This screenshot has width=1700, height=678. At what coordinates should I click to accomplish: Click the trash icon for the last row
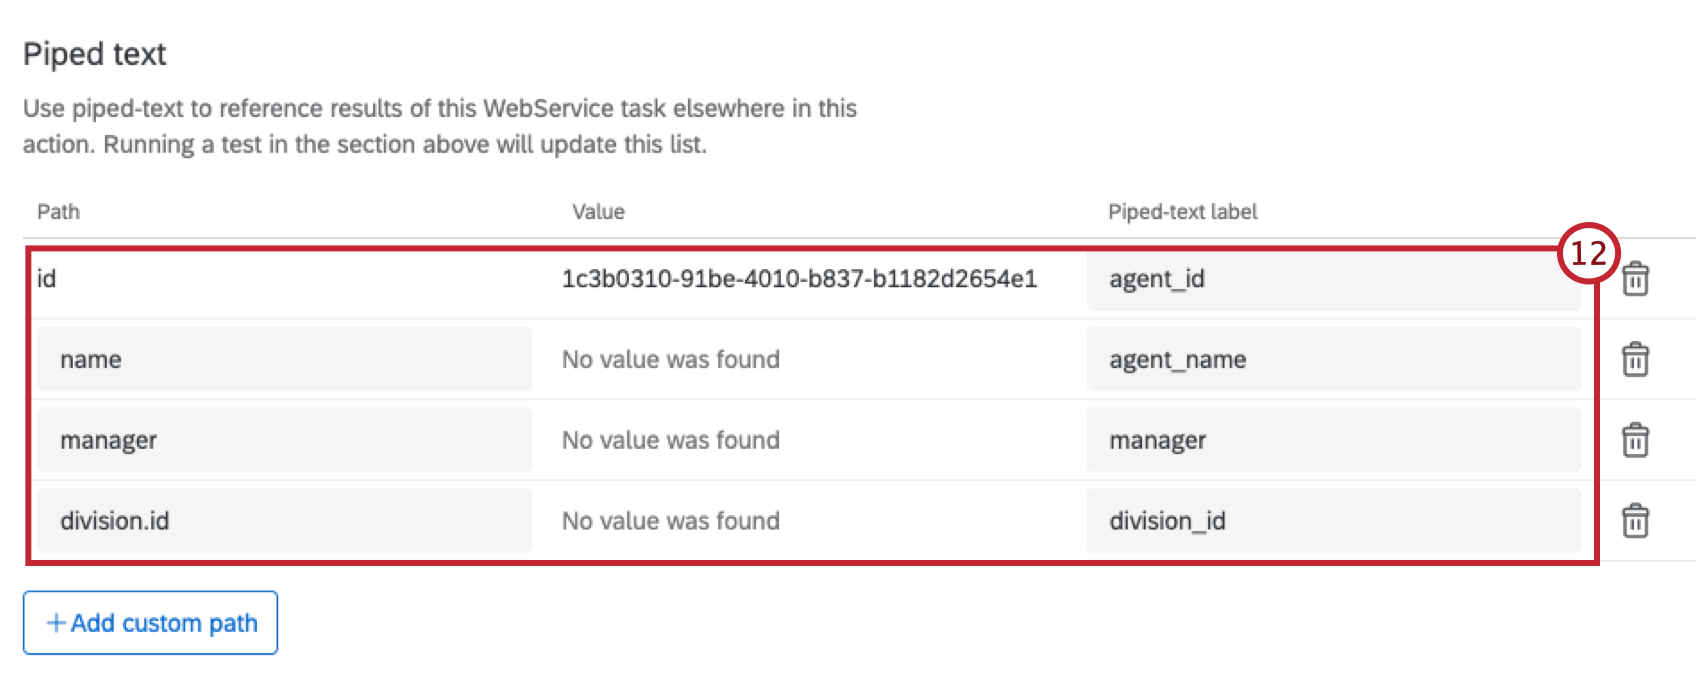click(x=1636, y=520)
